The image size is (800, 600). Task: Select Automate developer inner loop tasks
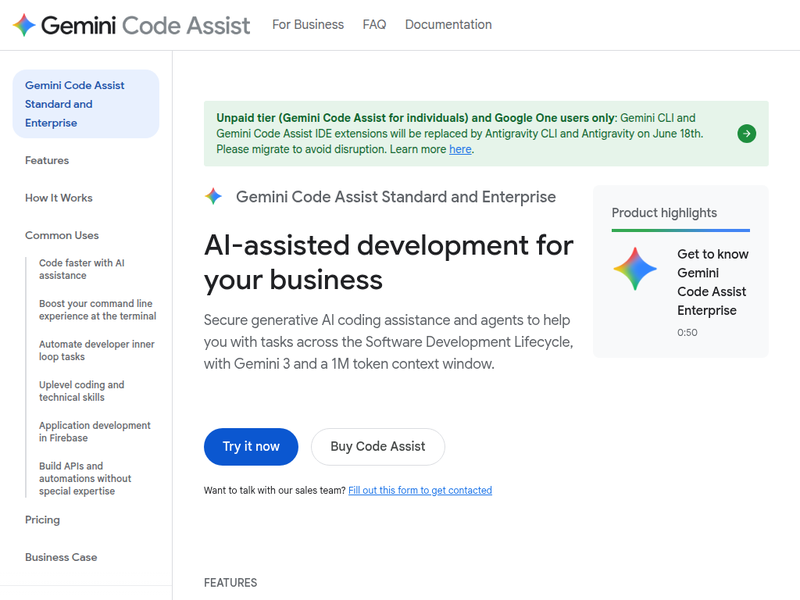click(x=96, y=350)
